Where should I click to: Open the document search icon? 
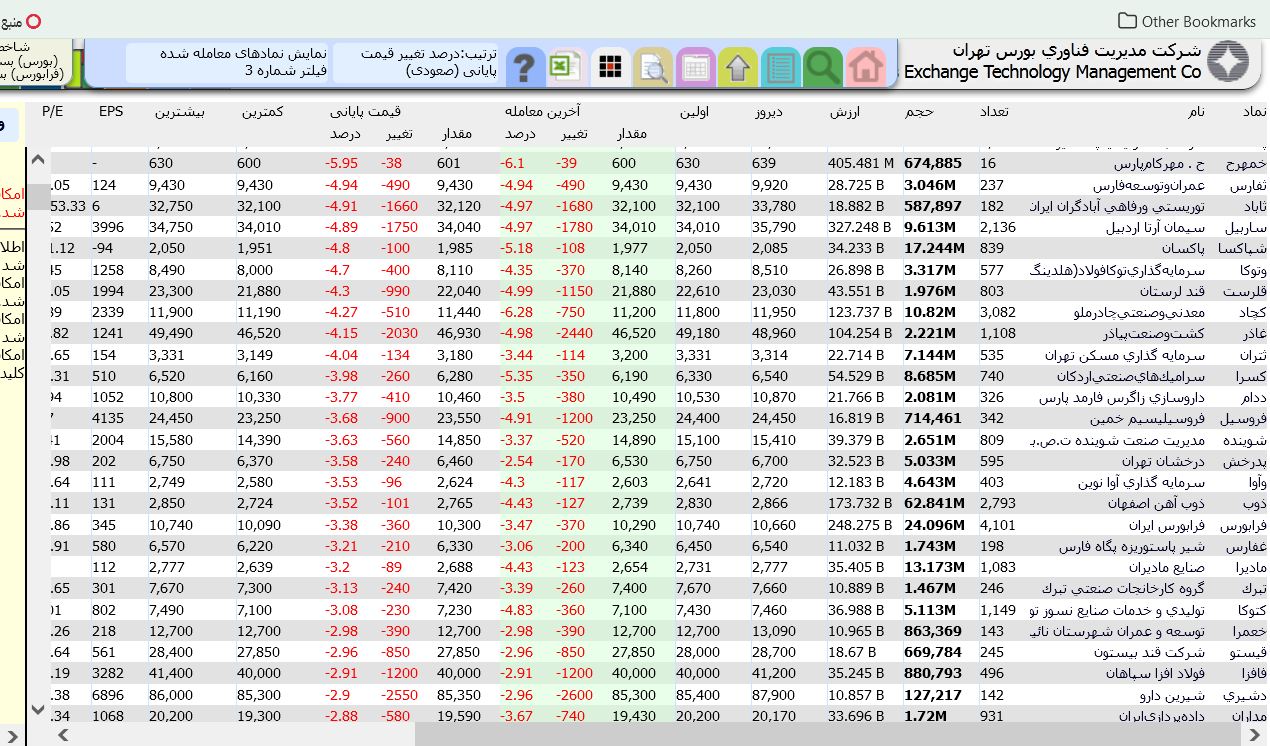coord(653,67)
